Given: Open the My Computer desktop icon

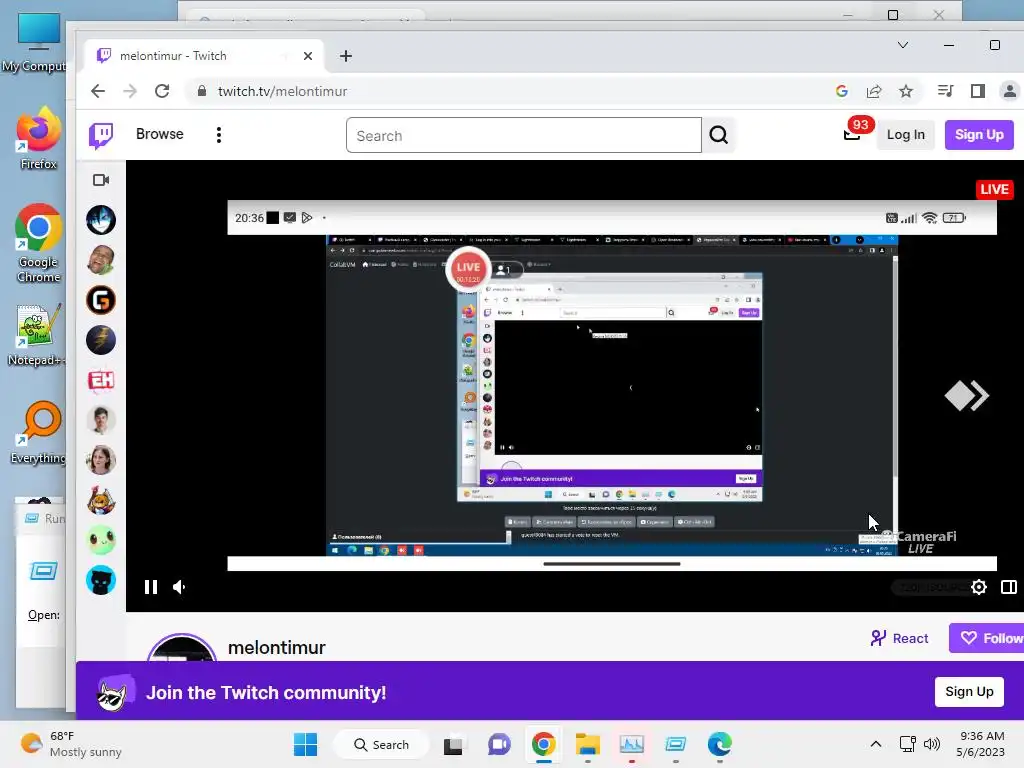Looking at the screenshot, I should [x=36, y=41].
